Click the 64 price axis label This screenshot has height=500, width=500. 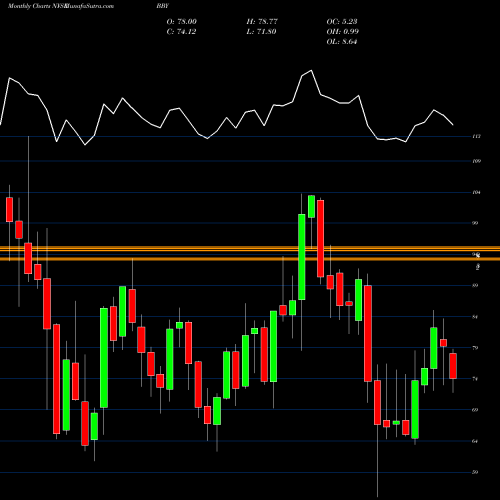(475, 441)
